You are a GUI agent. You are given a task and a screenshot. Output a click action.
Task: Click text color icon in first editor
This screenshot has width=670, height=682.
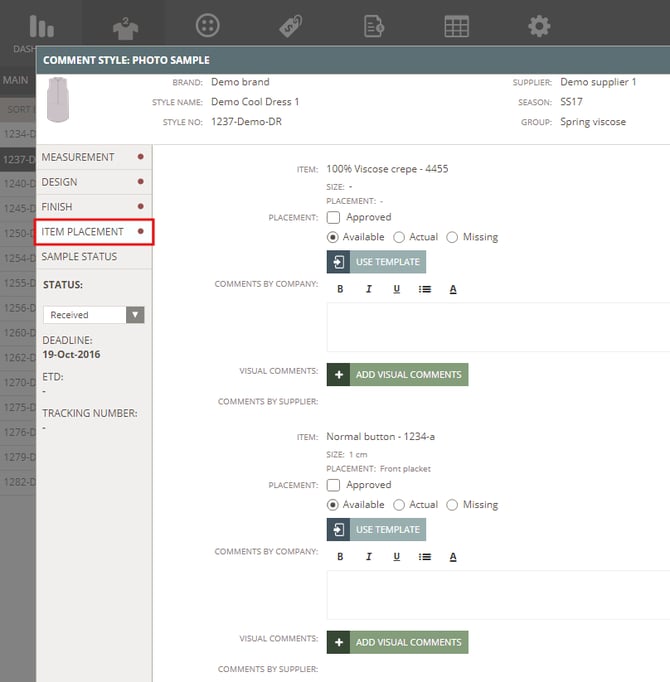click(453, 289)
